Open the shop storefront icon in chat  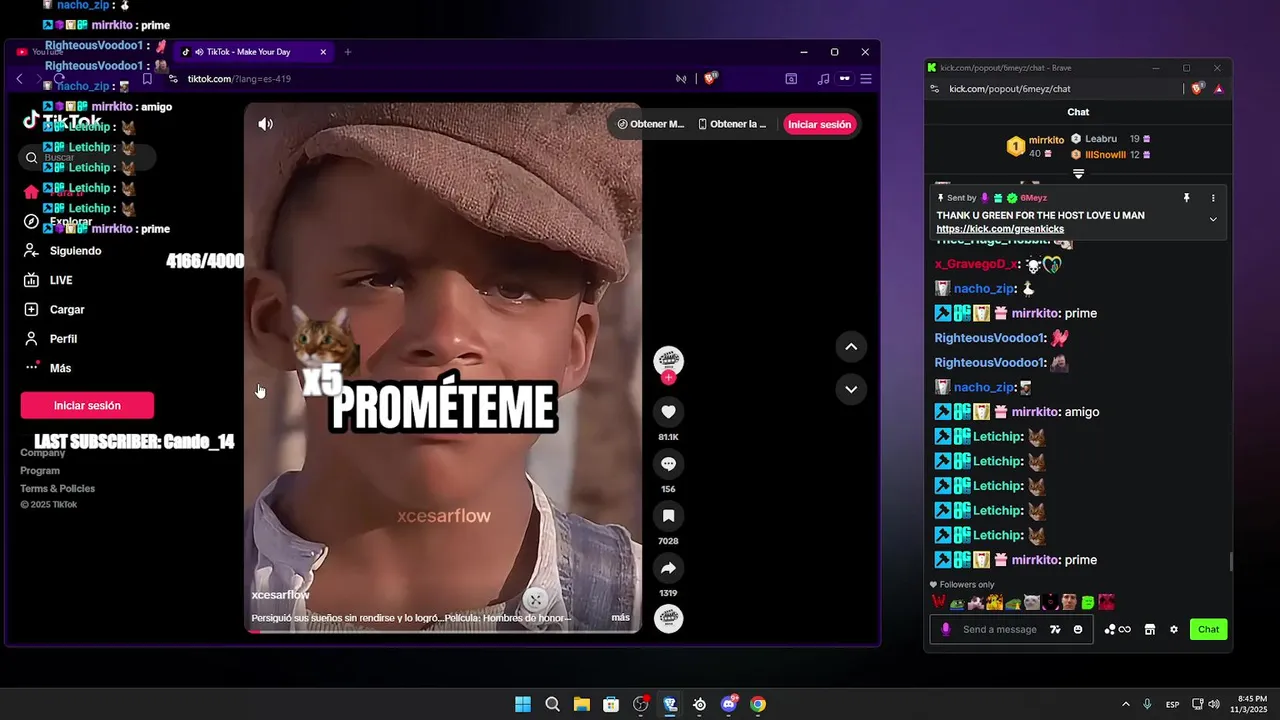coord(1150,629)
